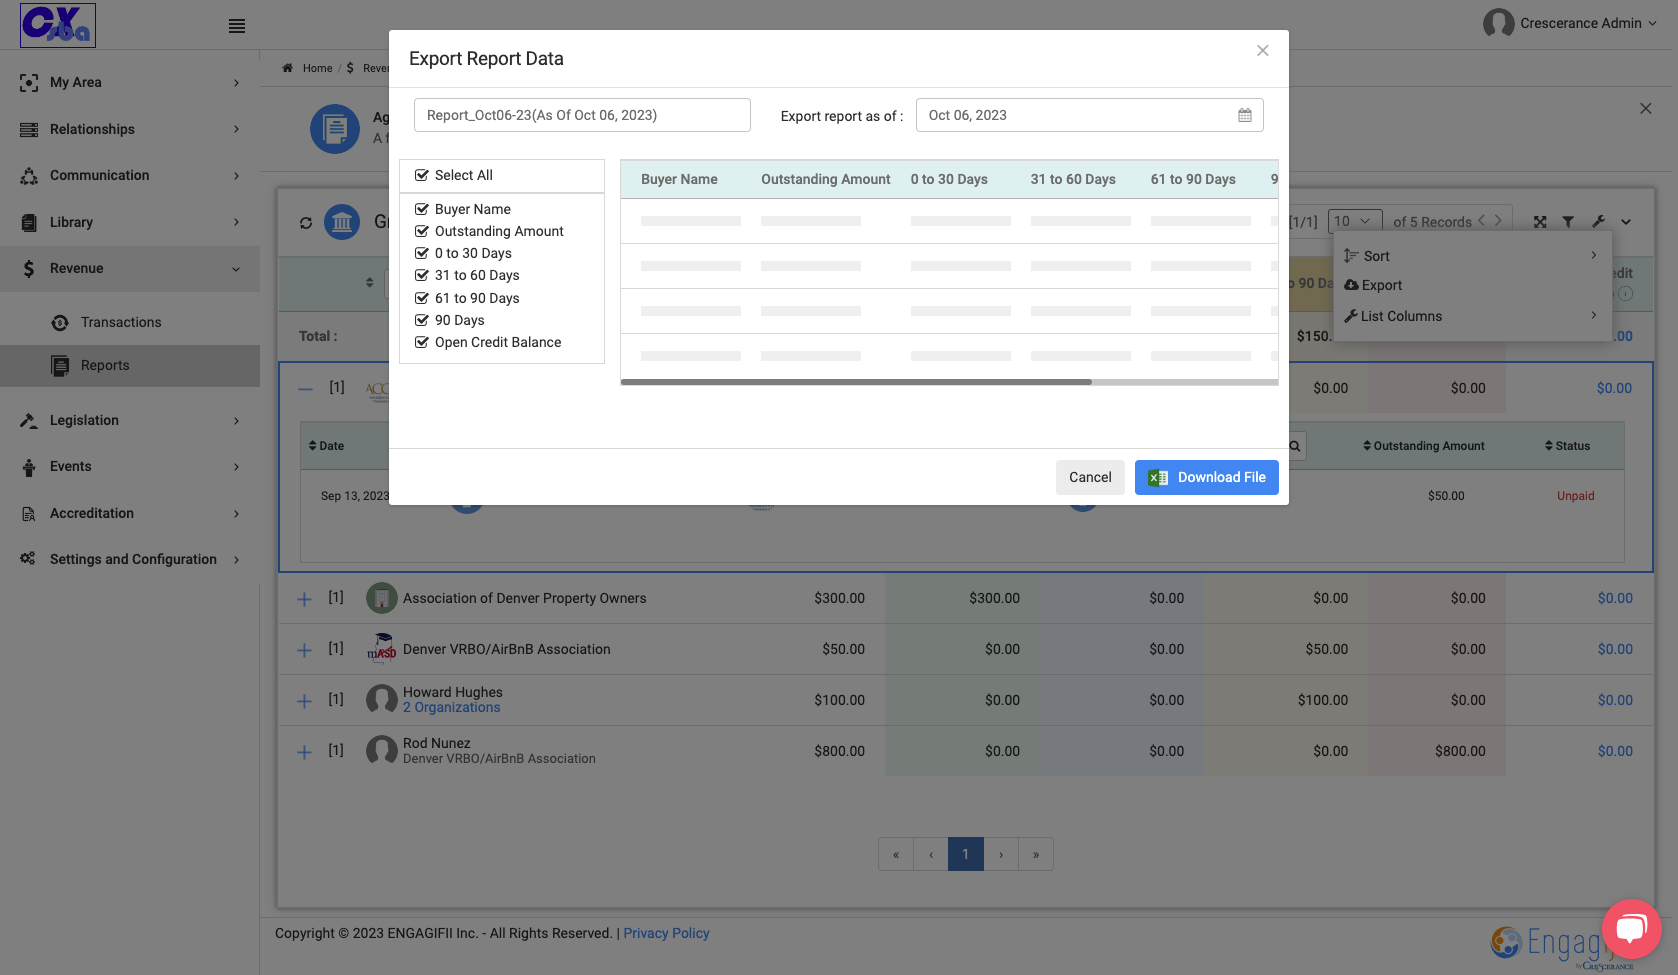Click the search magnifier icon

[x=1295, y=446]
